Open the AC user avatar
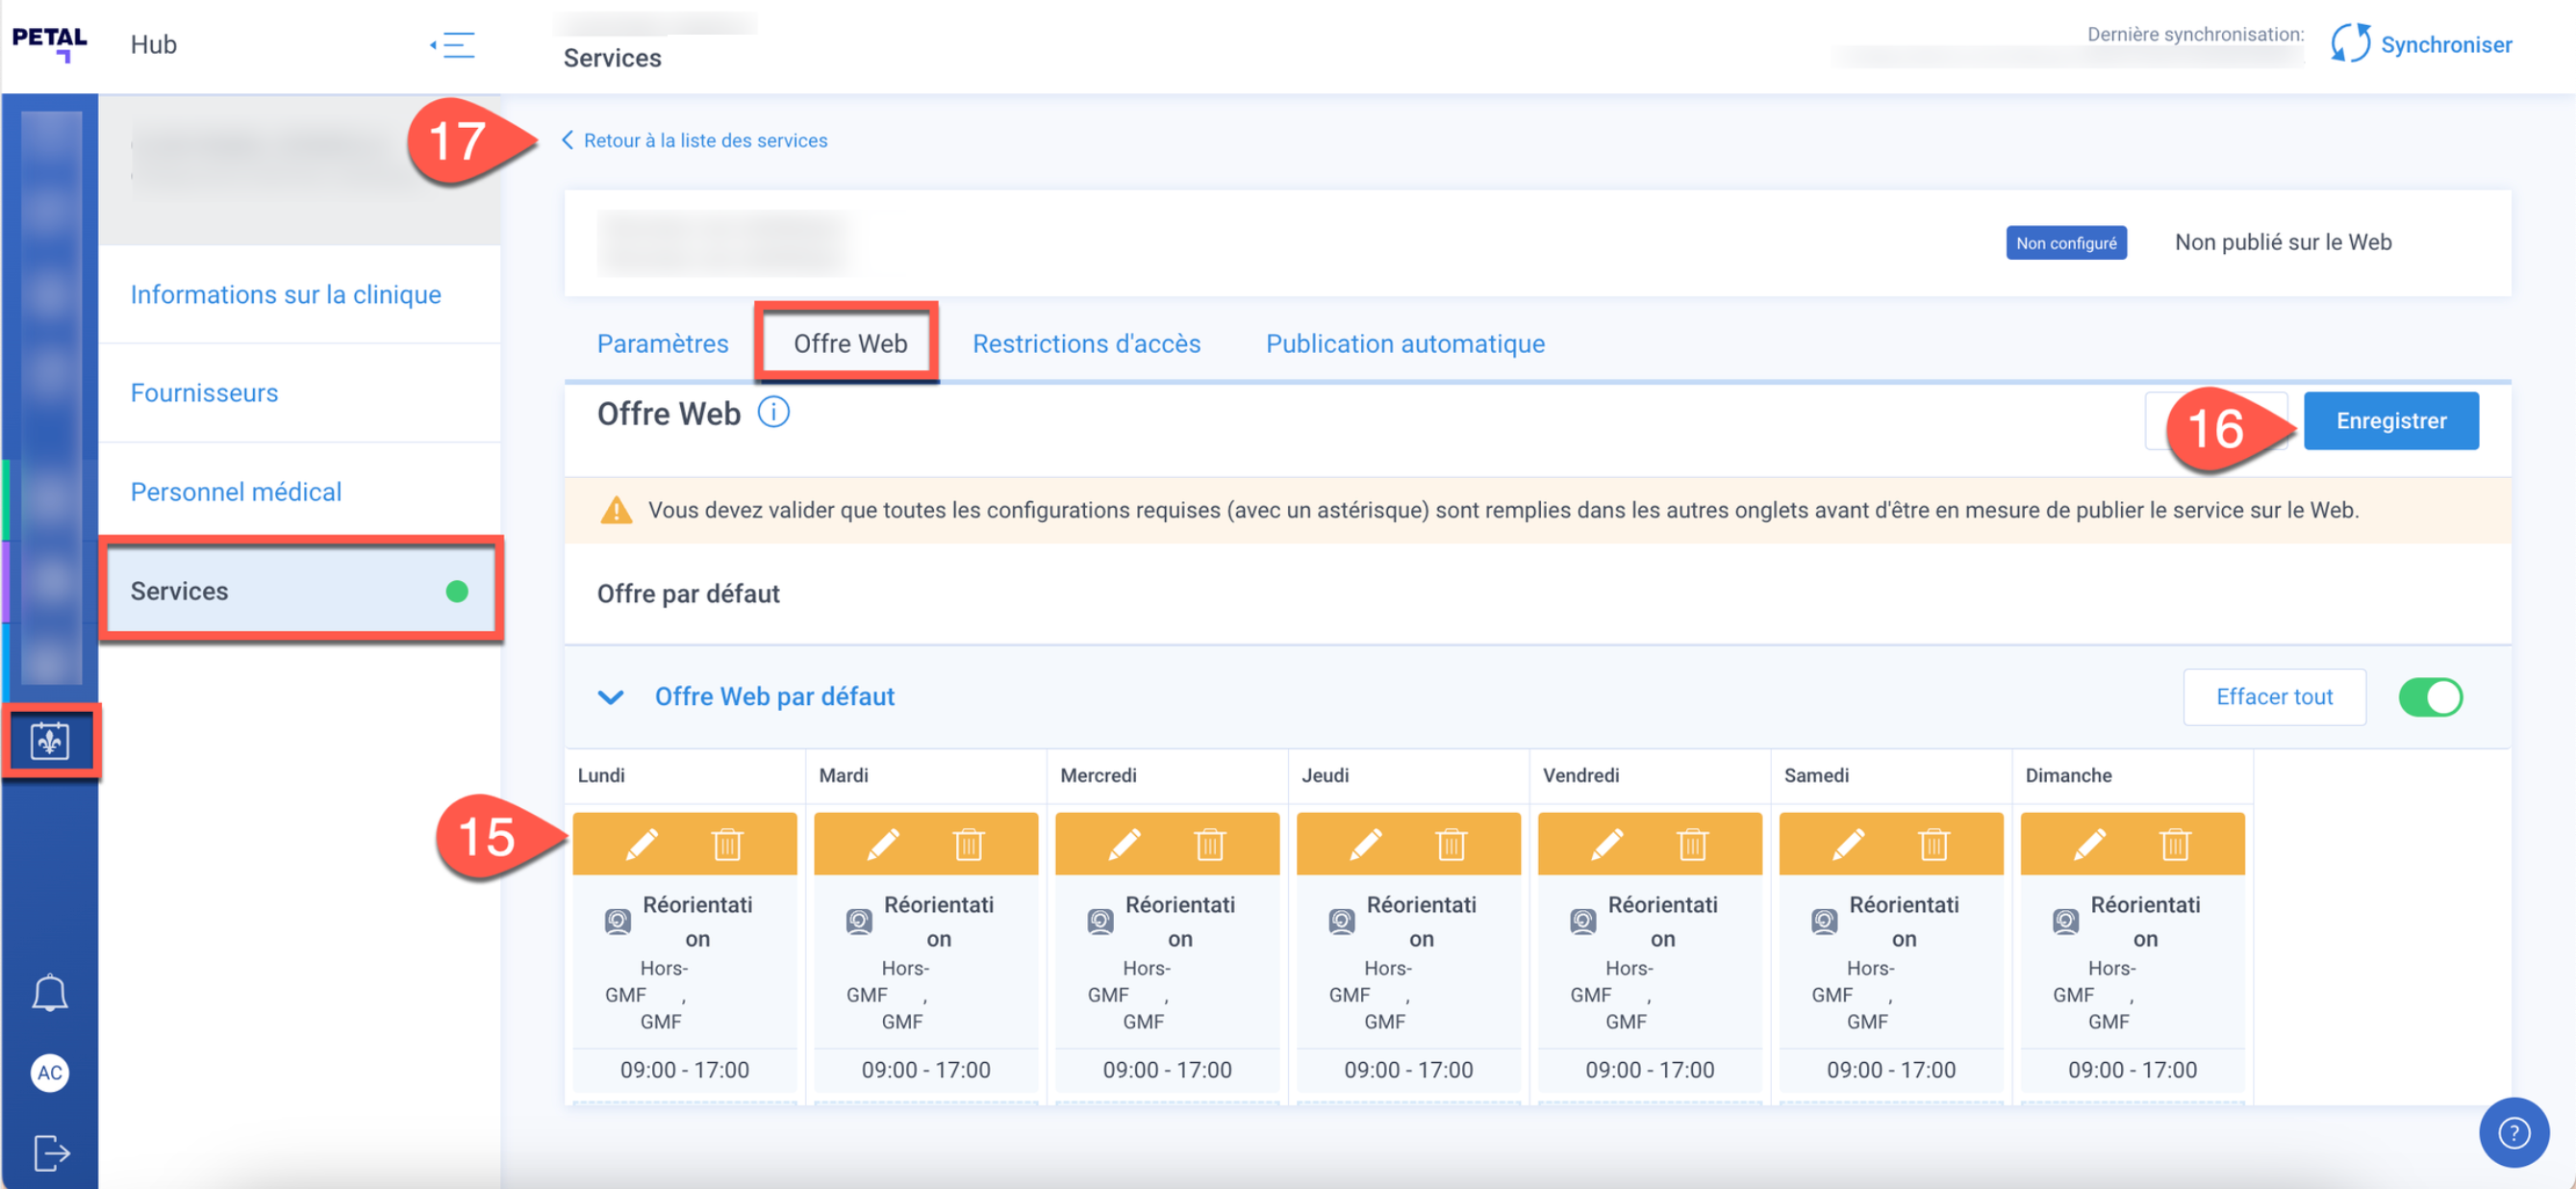Viewport: 2576px width, 1189px height. [50, 1072]
